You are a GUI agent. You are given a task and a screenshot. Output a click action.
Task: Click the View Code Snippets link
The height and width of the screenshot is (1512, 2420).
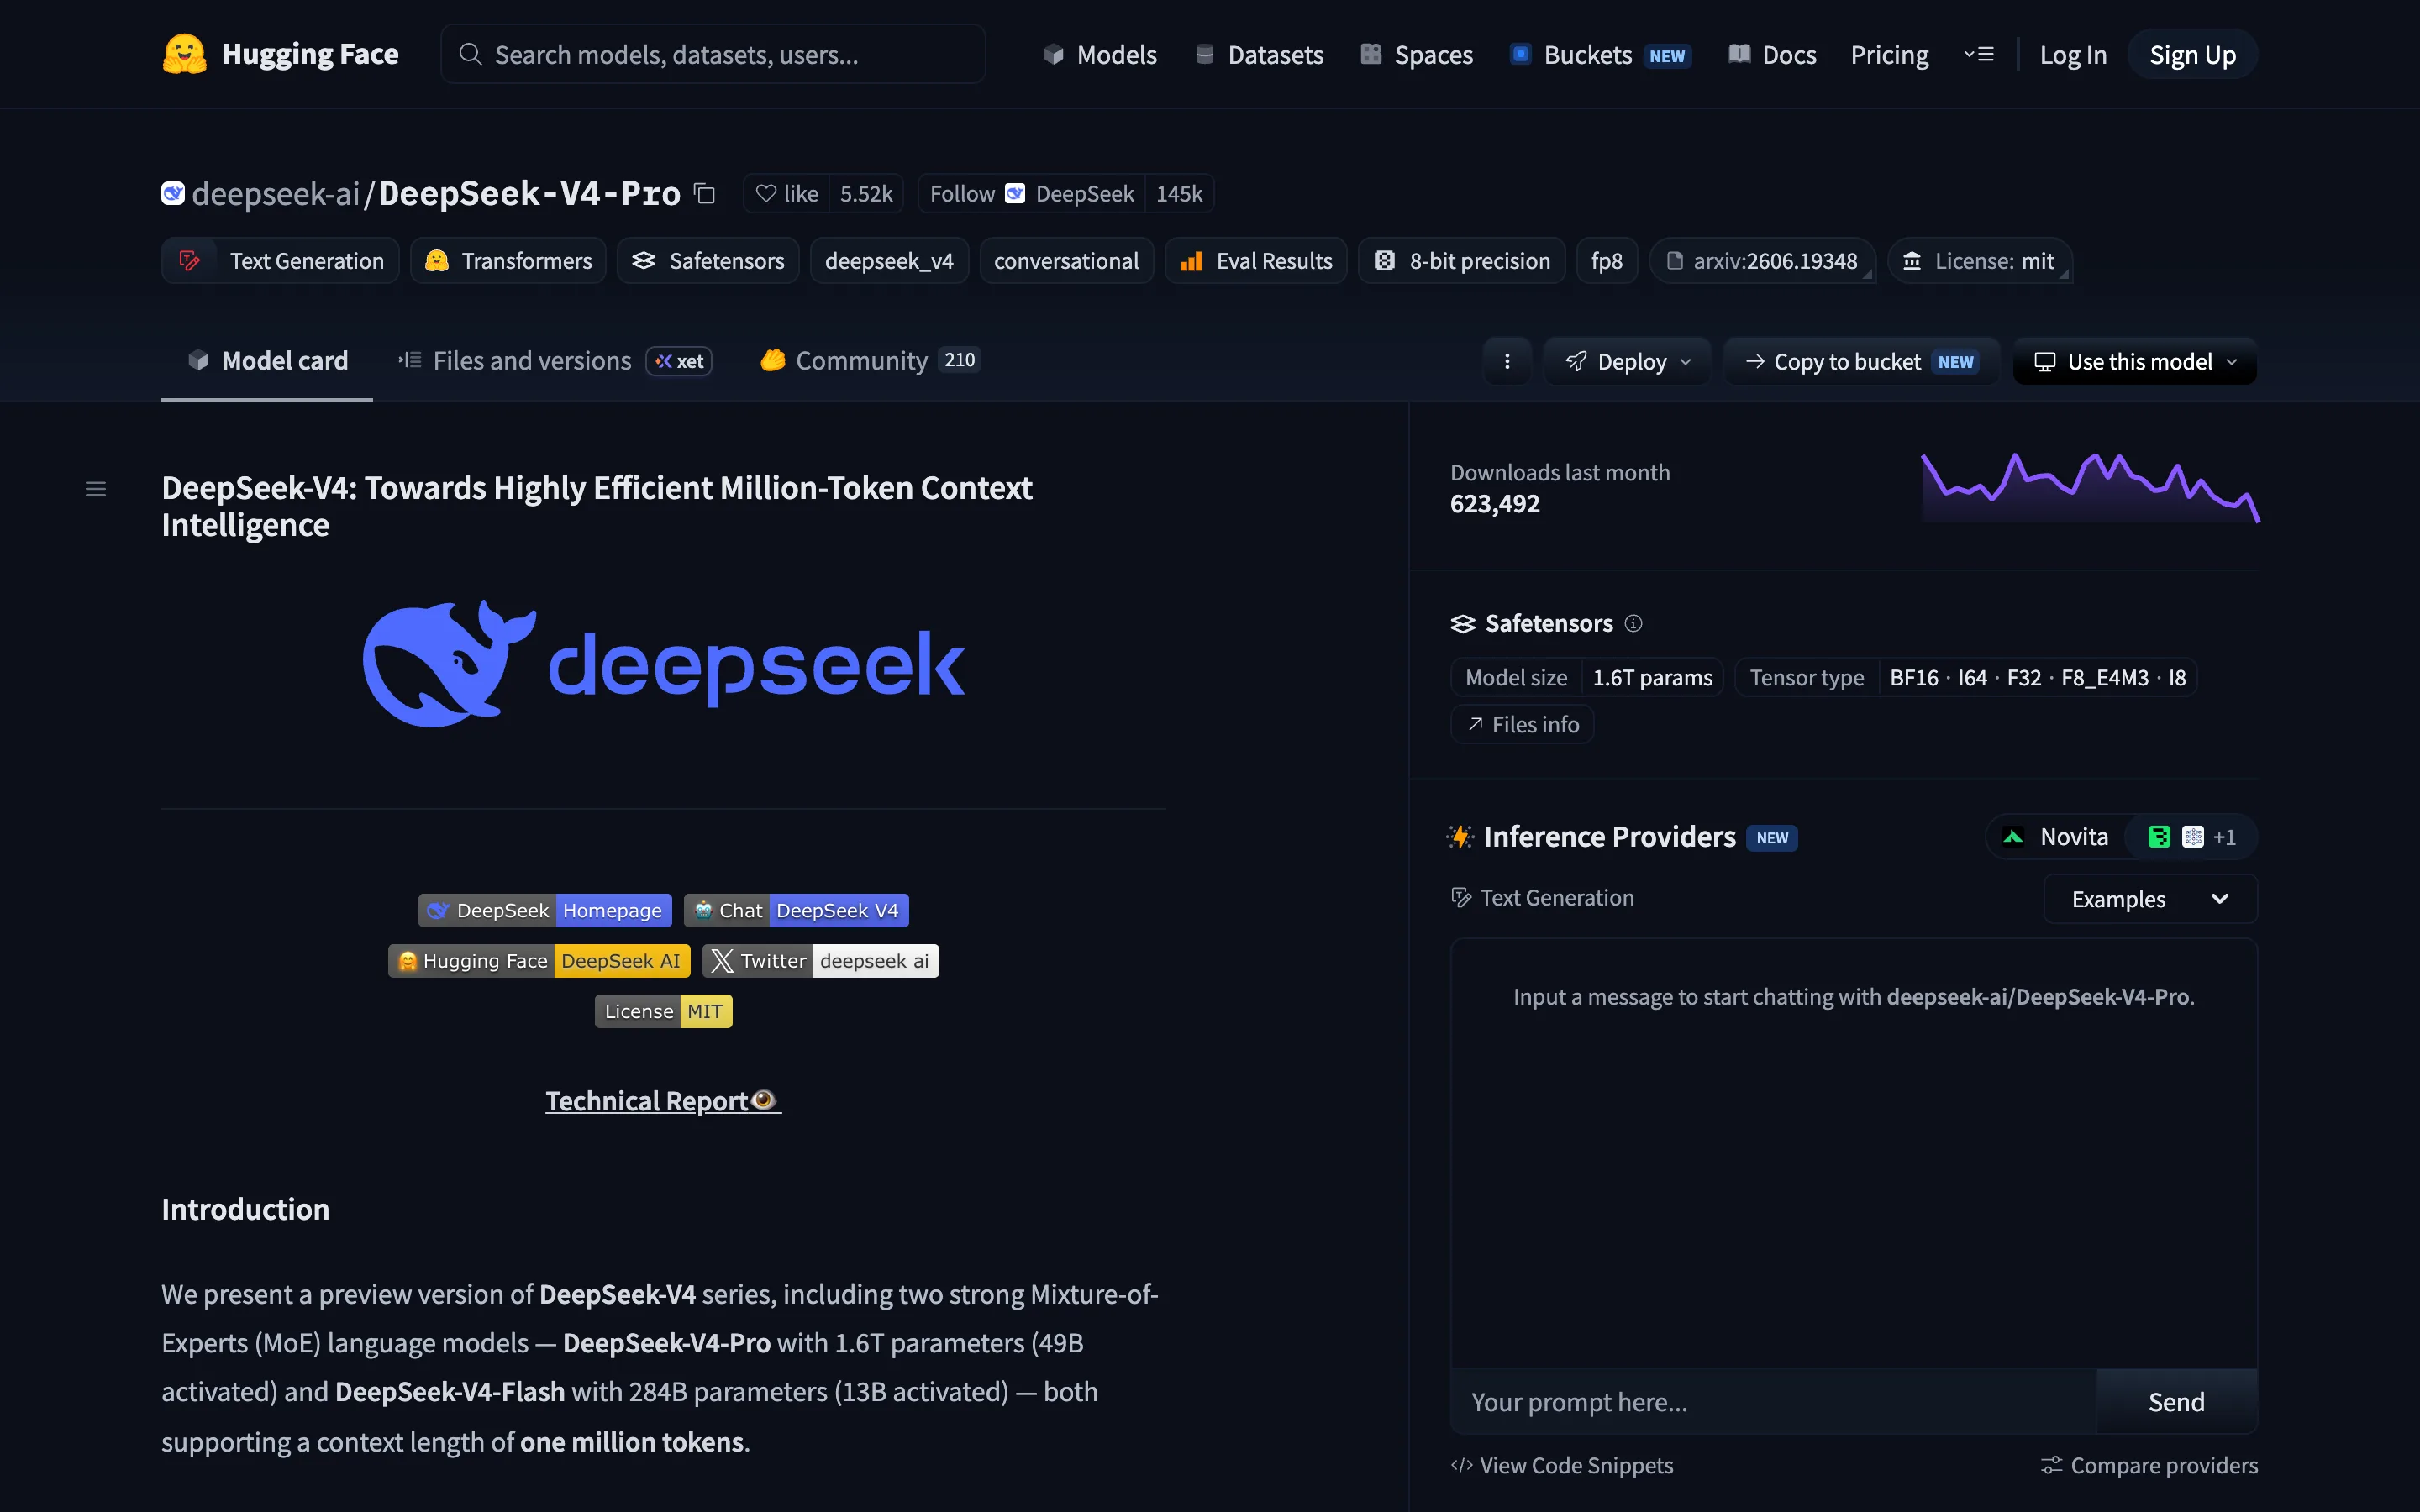(1562, 1465)
